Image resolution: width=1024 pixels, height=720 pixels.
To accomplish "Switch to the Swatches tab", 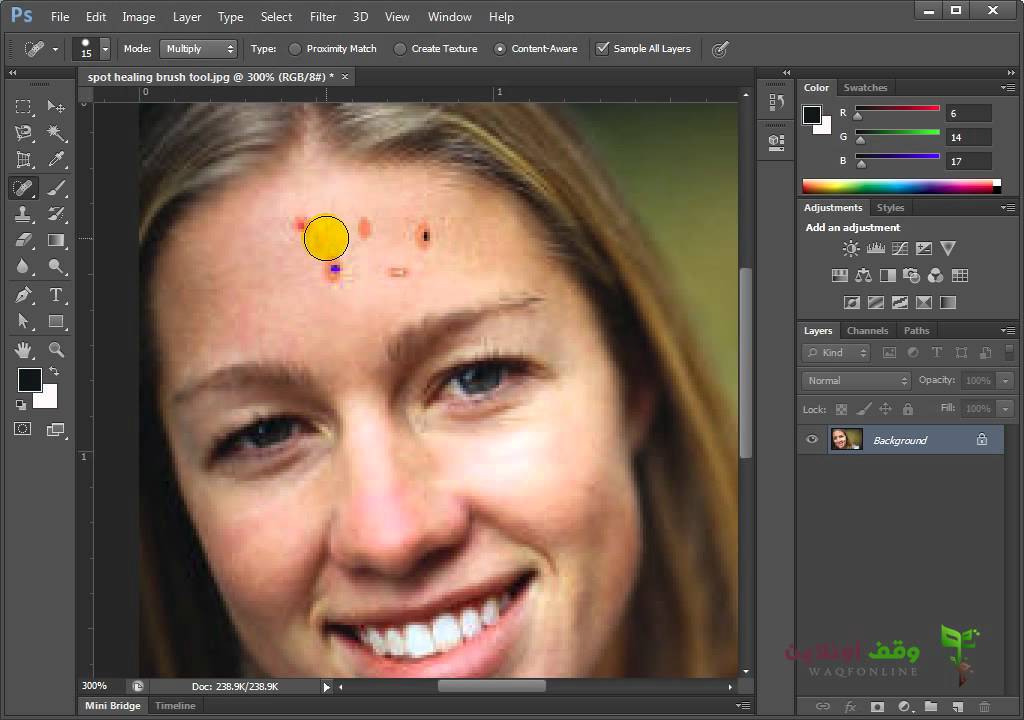I will pos(865,88).
